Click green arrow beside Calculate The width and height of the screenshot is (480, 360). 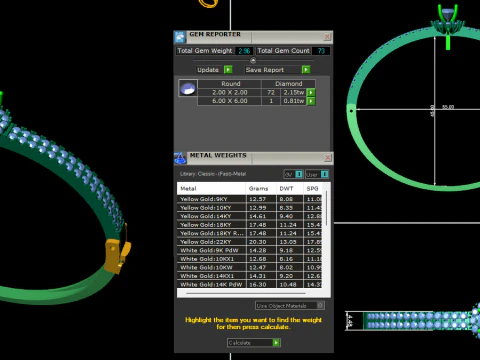coord(276,343)
